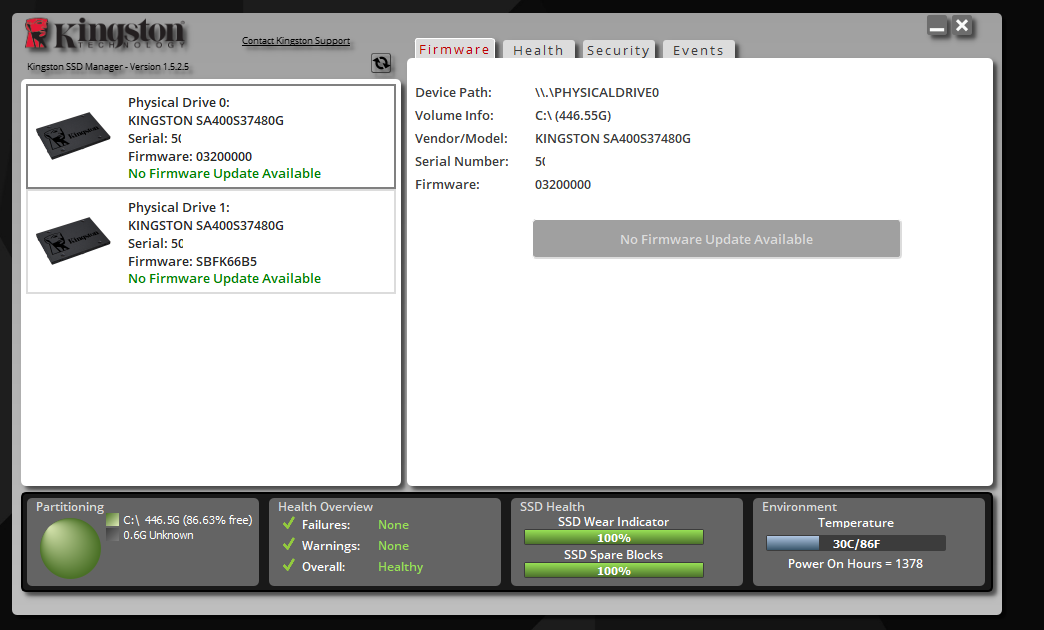1044x630 pixels.
Task: Click the 0.6G Unknown partition label
Action: point(158,535)
